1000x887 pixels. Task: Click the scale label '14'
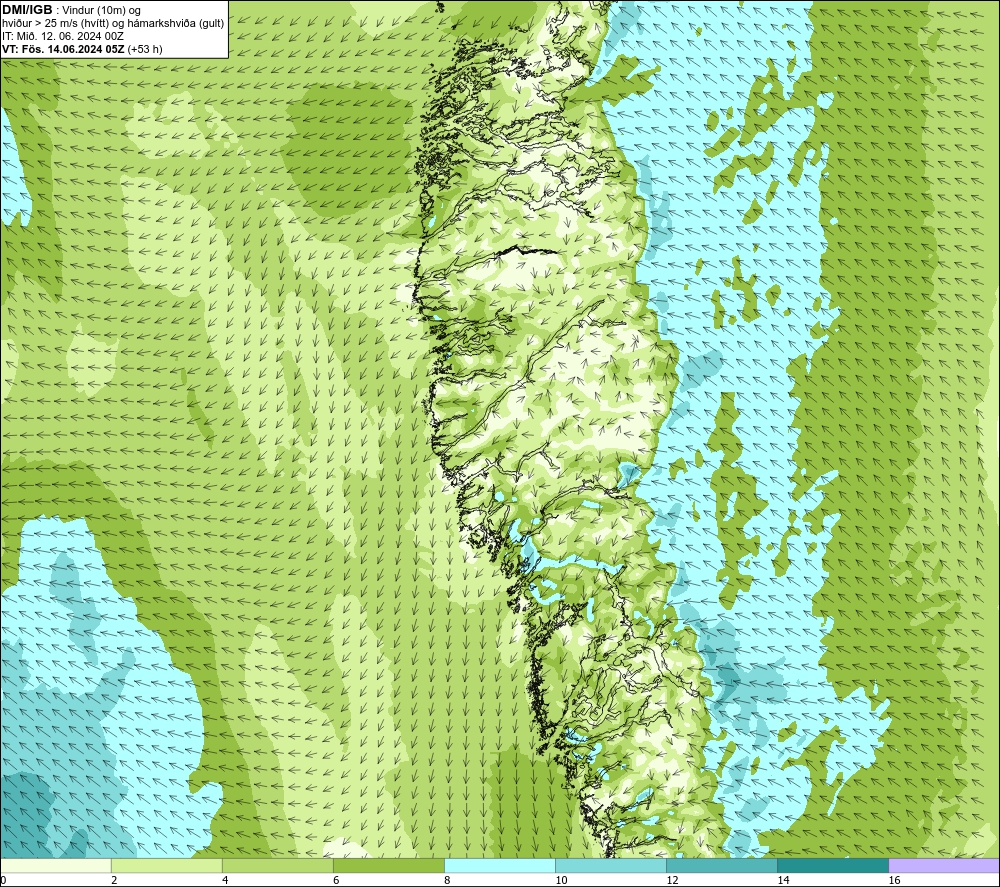point(783,880)
